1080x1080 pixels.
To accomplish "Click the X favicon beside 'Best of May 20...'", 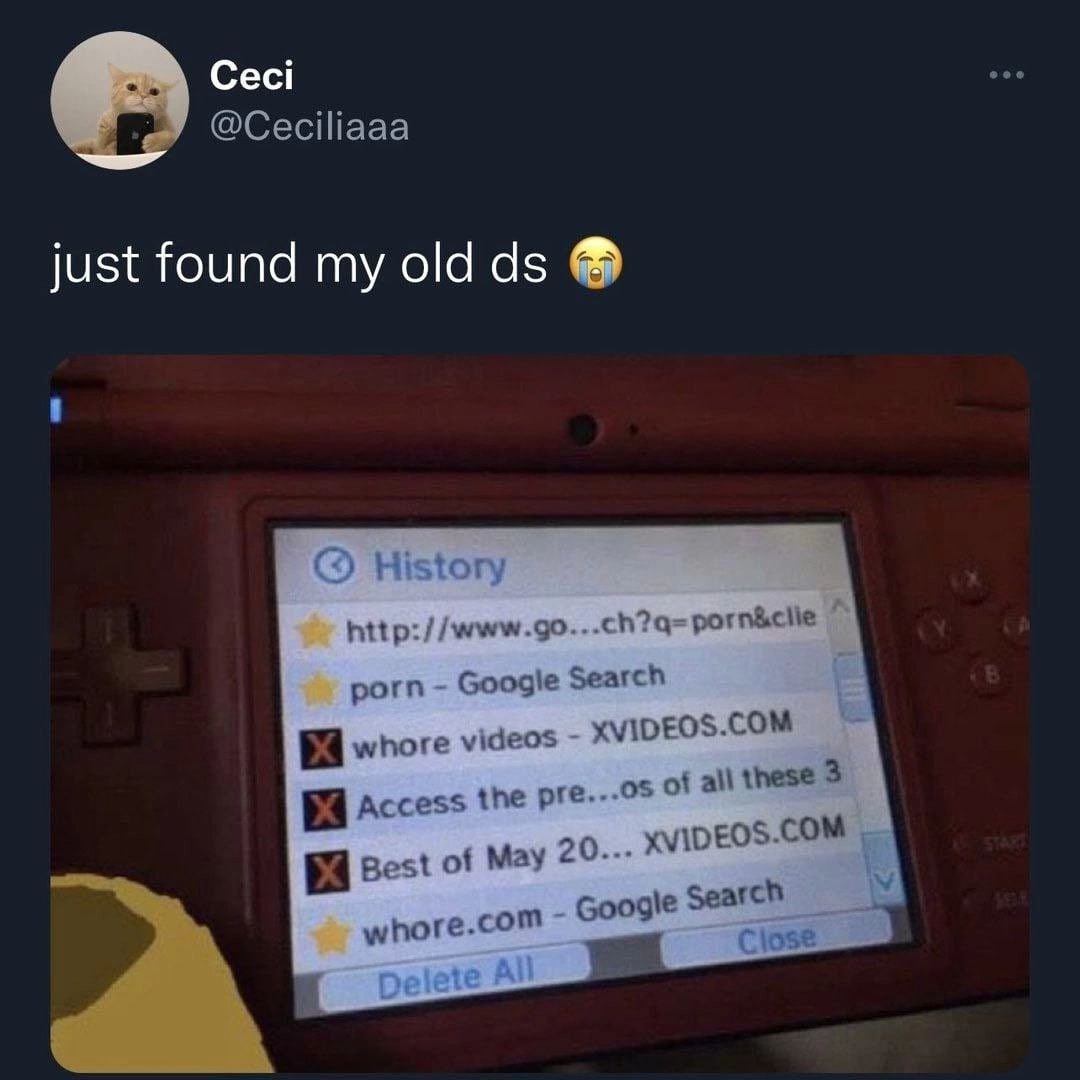I will 328,871.
